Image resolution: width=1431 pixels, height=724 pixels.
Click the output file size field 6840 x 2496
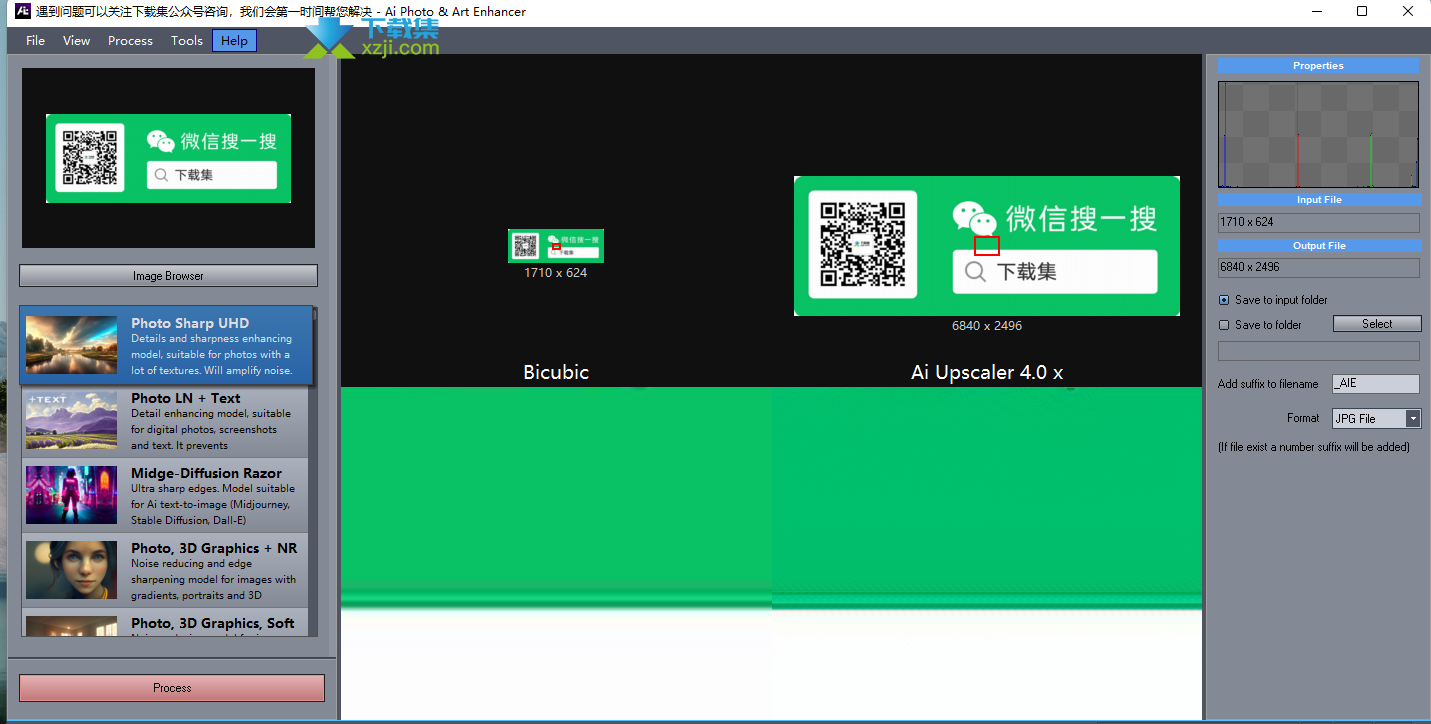coord(1318,267)
